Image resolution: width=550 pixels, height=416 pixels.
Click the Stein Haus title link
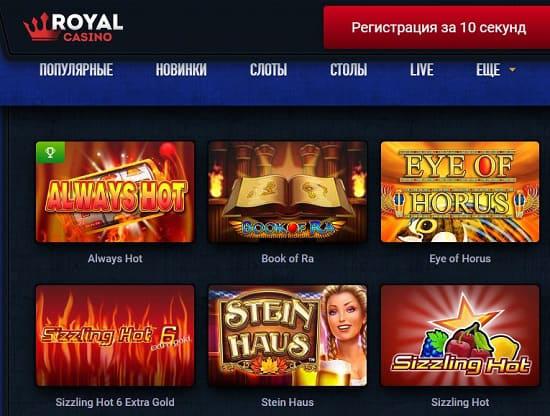[288, 402]
